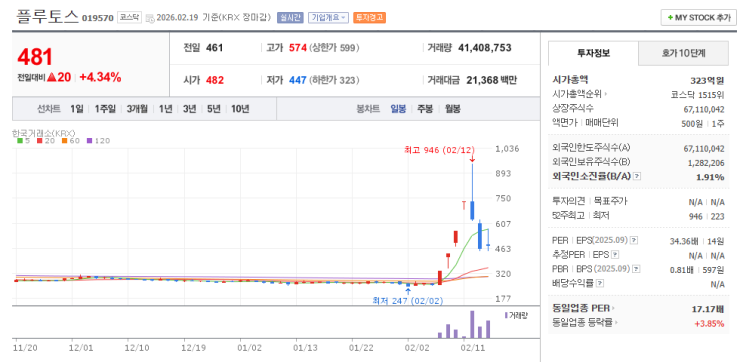Click the tallest volume bar near 02/11
743x362 pixels.
click(x=472, y=325)
